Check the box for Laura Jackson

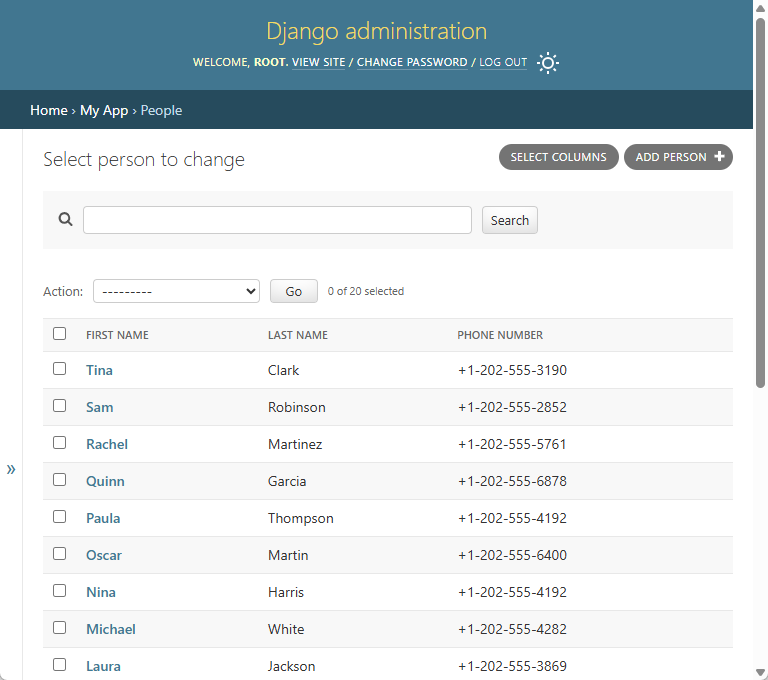59,664
